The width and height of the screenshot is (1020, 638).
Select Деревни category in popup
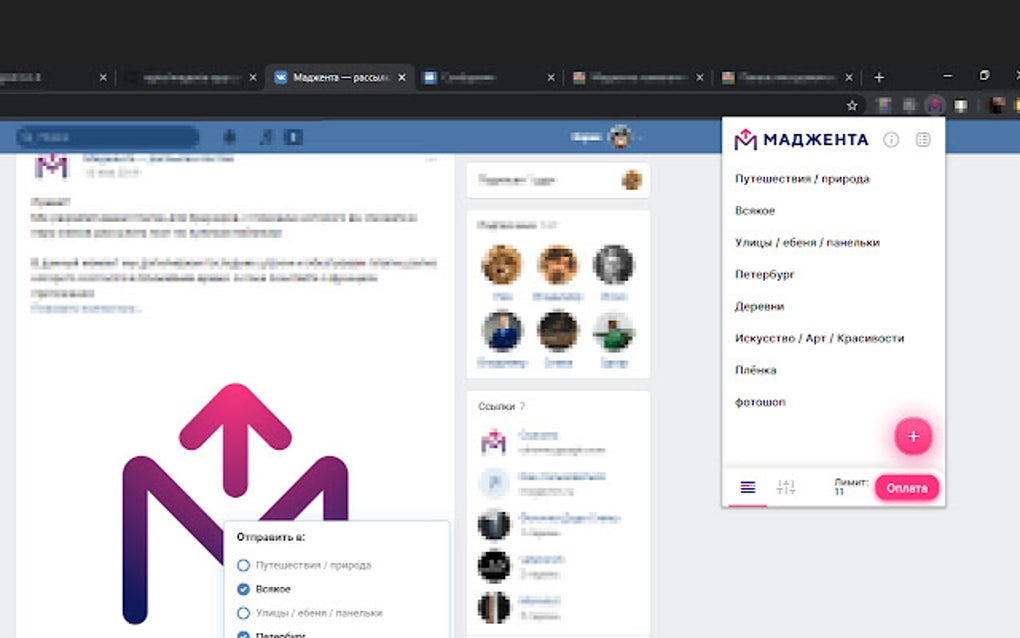click(759, 306)
